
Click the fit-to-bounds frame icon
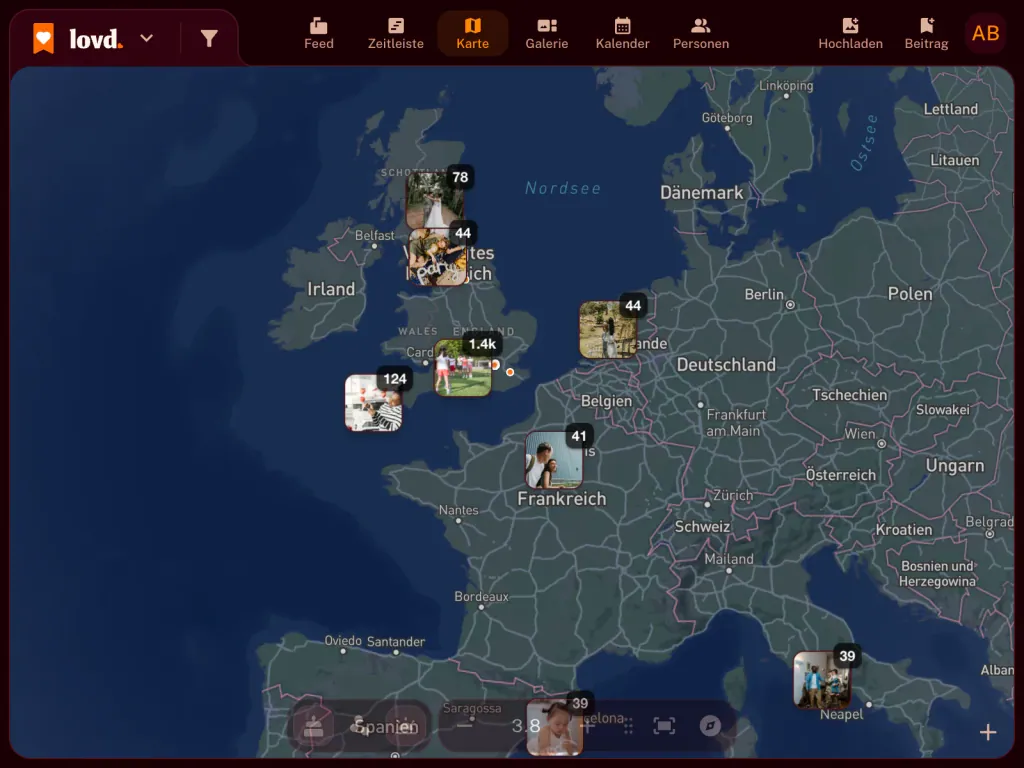(664, 726)
